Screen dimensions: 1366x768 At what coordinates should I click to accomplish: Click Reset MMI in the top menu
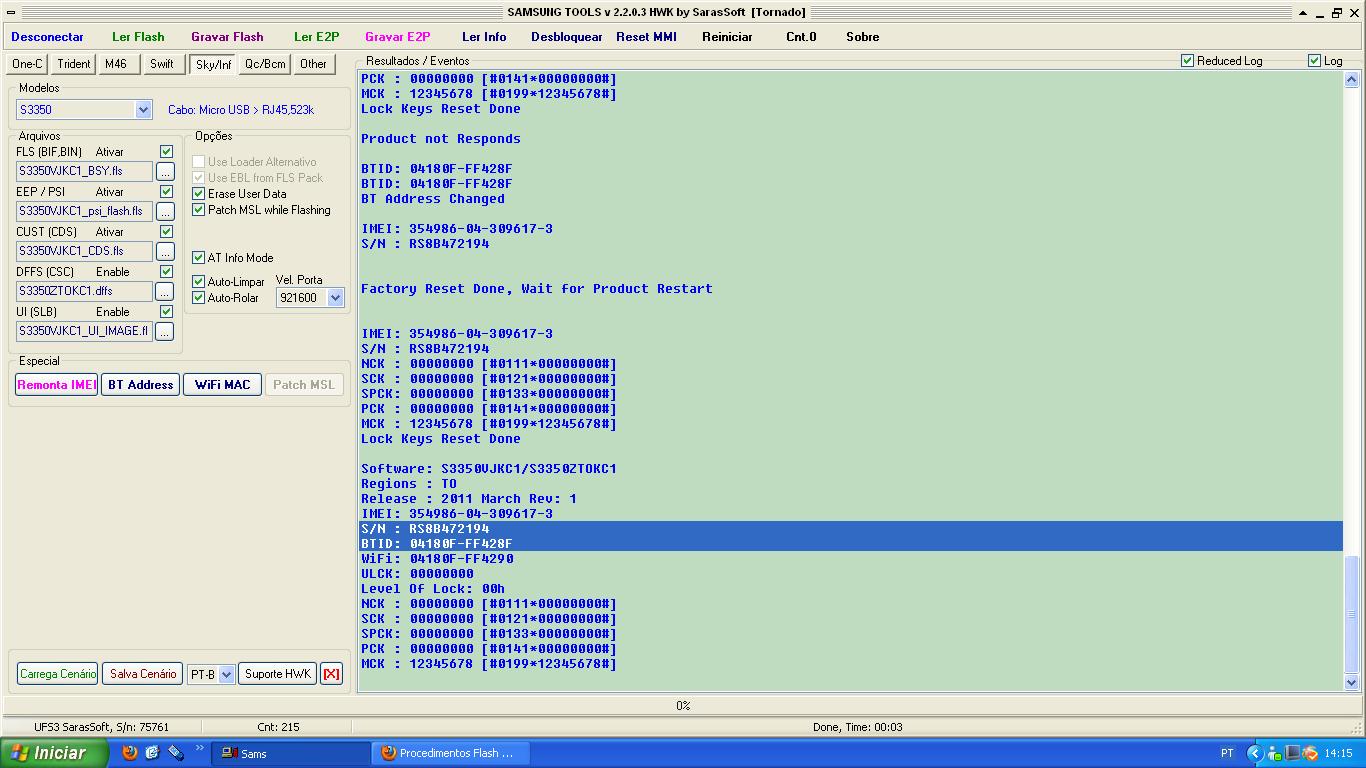[x=646, y=37]
